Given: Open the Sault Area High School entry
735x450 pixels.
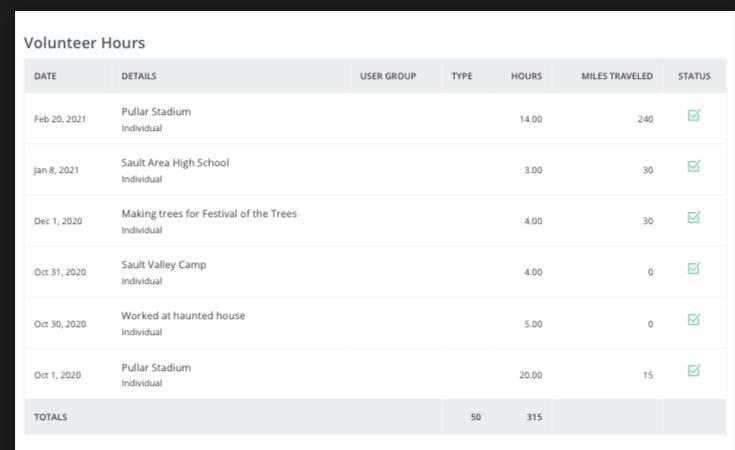Looking at the screenshot, I should pos(175,163).
